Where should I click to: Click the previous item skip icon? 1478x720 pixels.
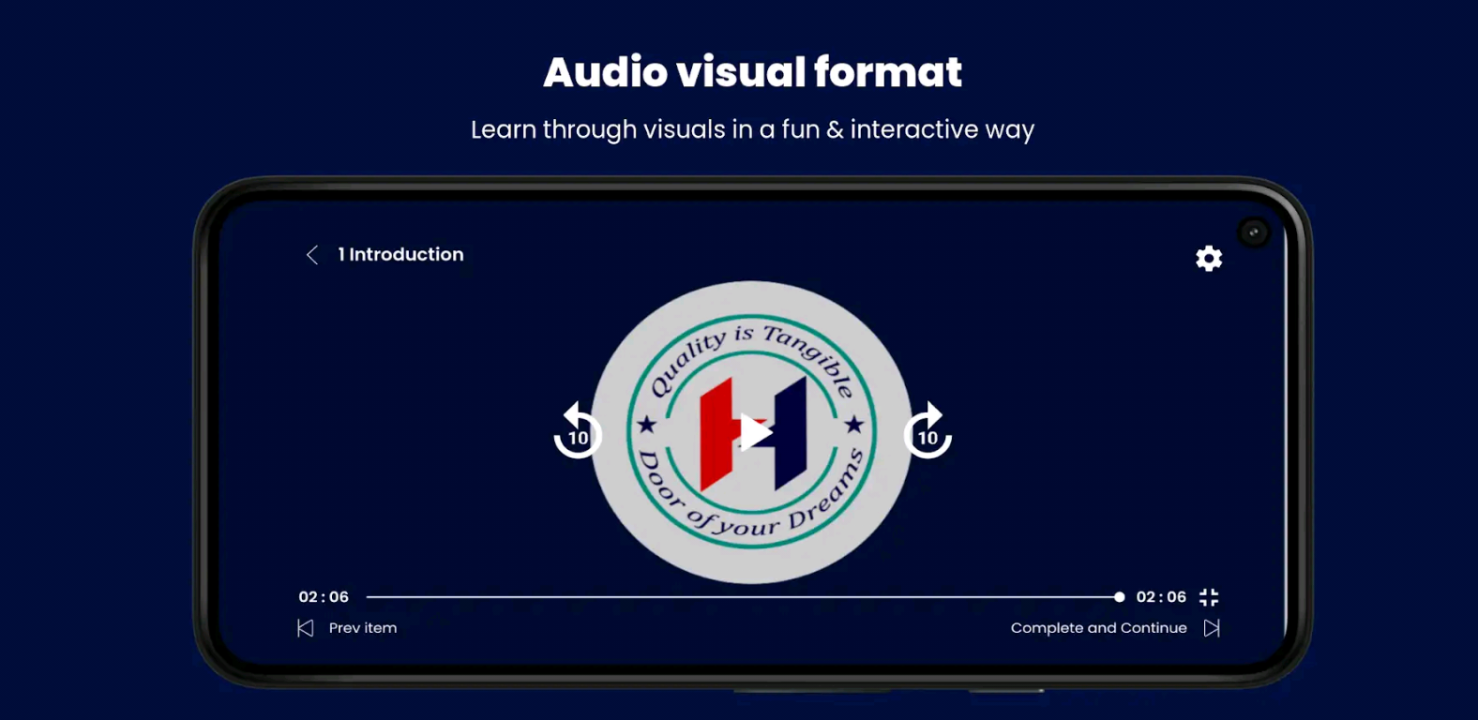coord(305,628)
